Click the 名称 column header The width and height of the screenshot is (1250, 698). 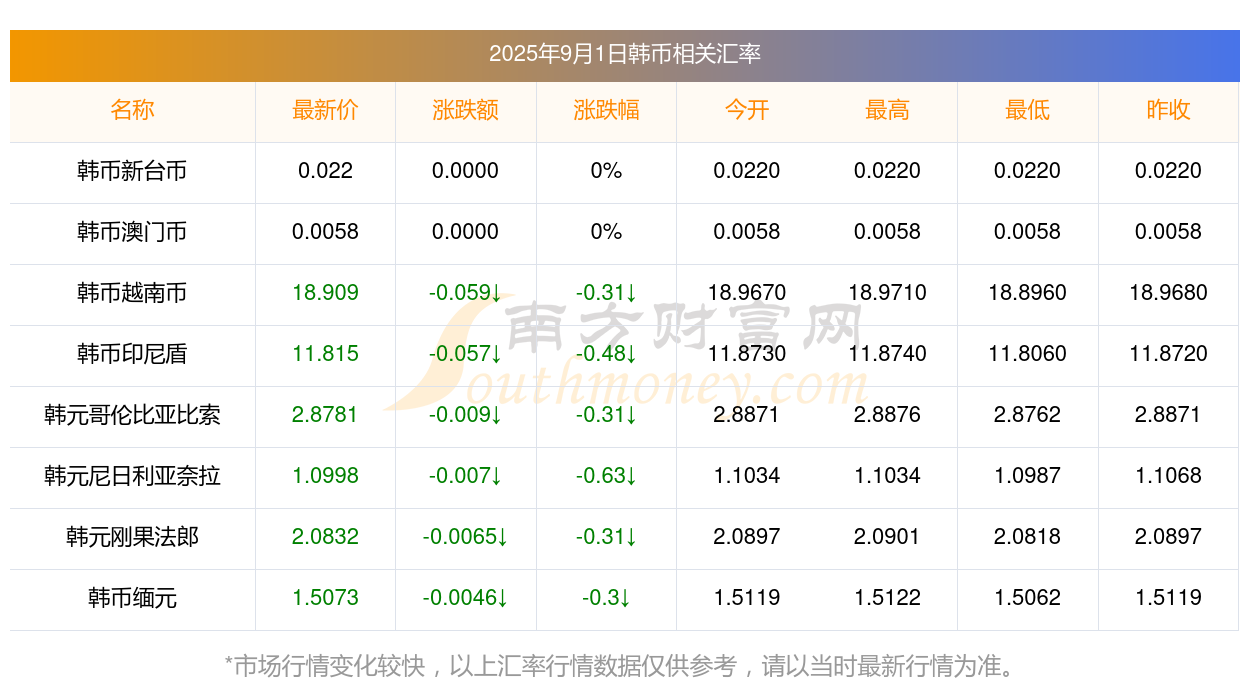[132, 110]
